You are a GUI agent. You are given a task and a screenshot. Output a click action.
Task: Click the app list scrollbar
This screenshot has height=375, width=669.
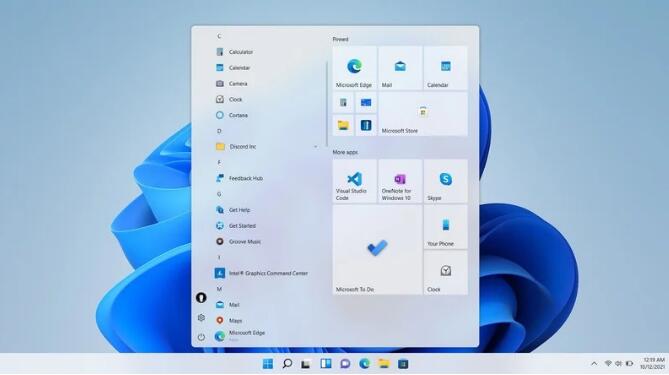327,104
